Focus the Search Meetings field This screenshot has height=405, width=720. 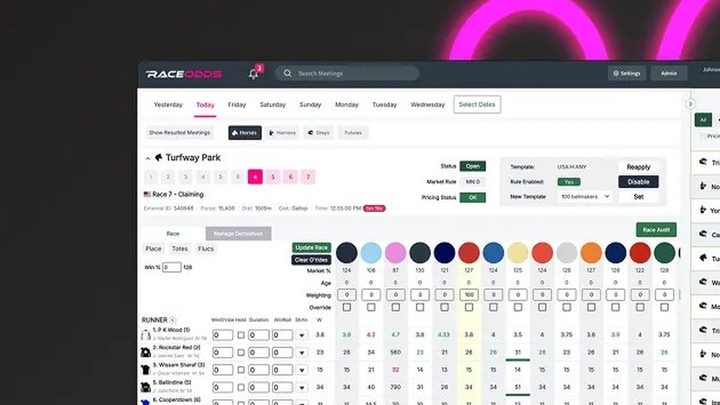click(x=347, y=73)
